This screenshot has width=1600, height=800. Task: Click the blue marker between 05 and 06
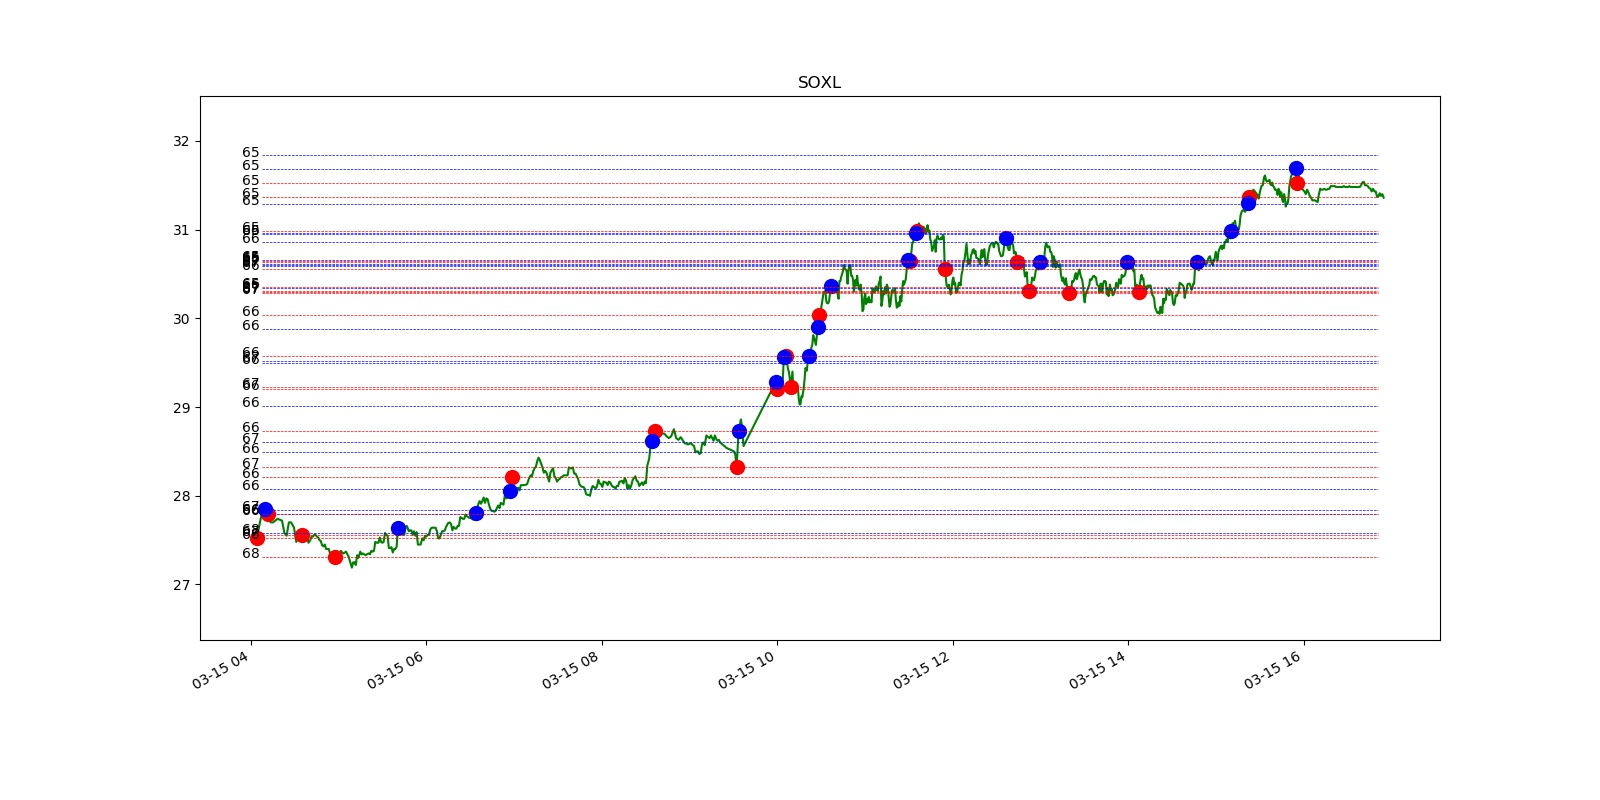coord(398,528)
